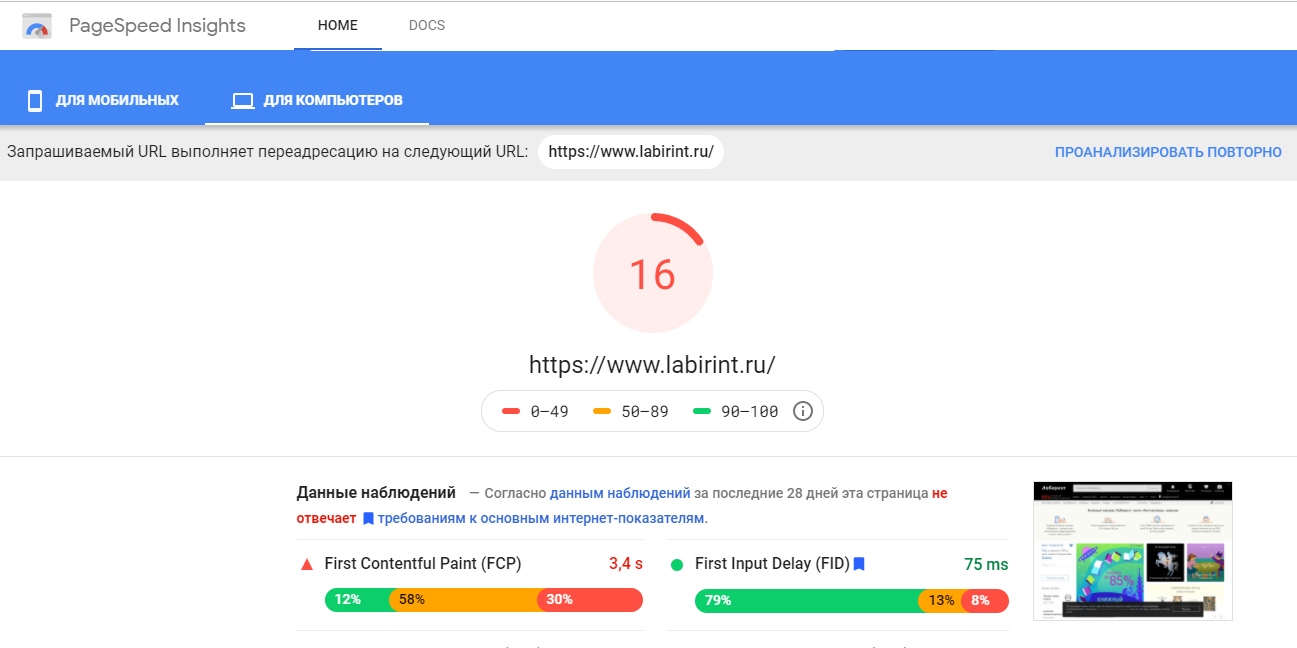Click the 3,4 s FCP value

(626, 564)
